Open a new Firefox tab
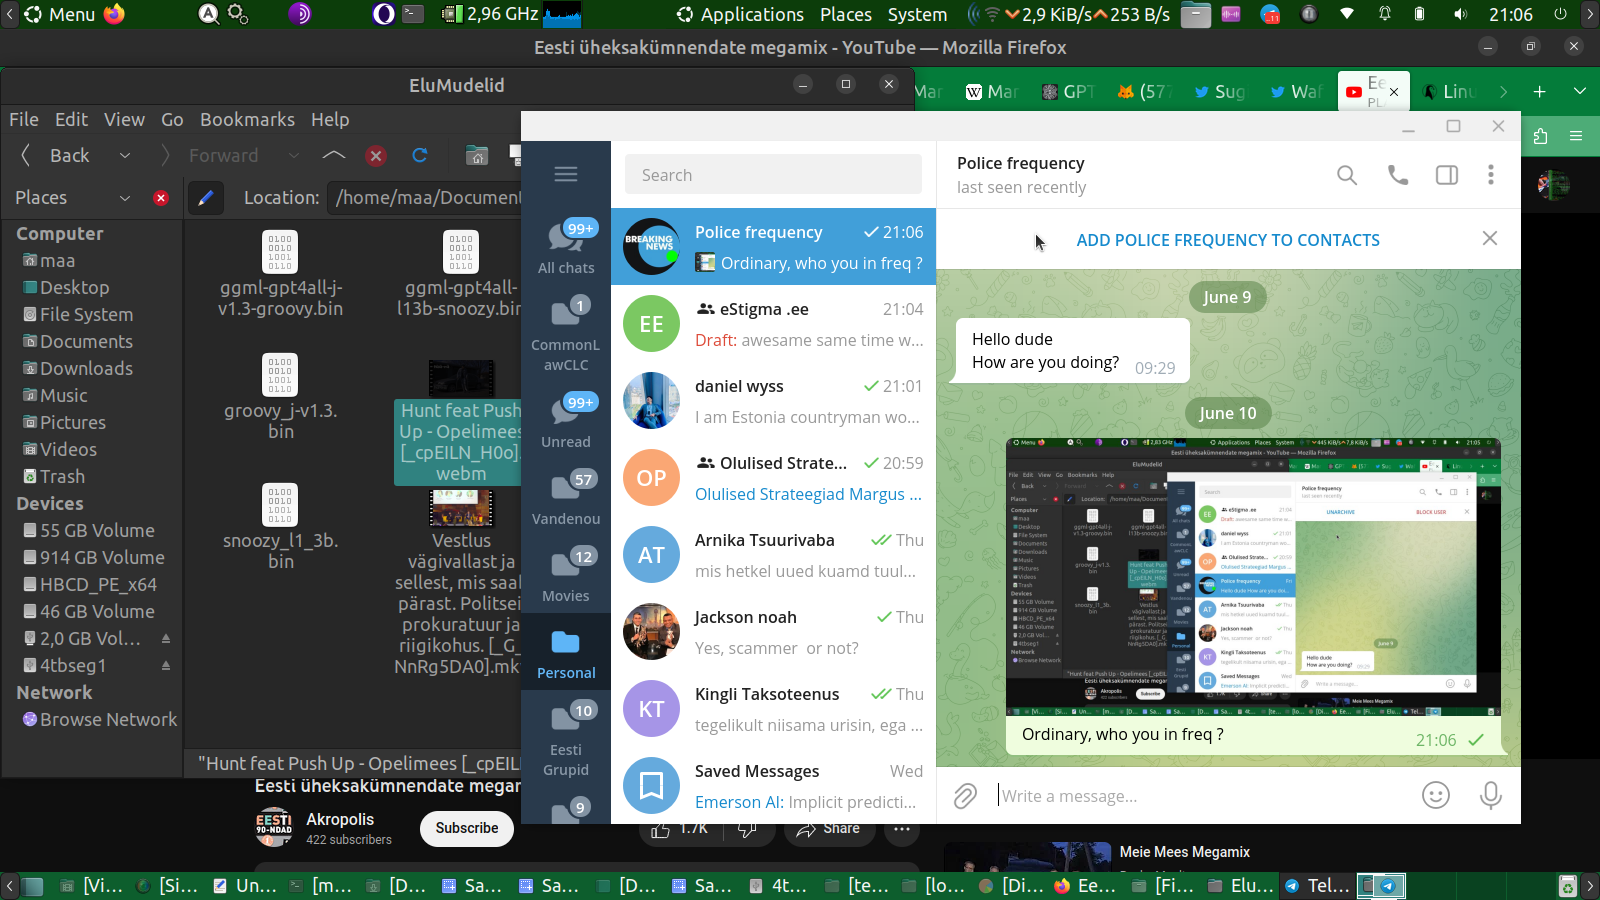 point(1540,92)
